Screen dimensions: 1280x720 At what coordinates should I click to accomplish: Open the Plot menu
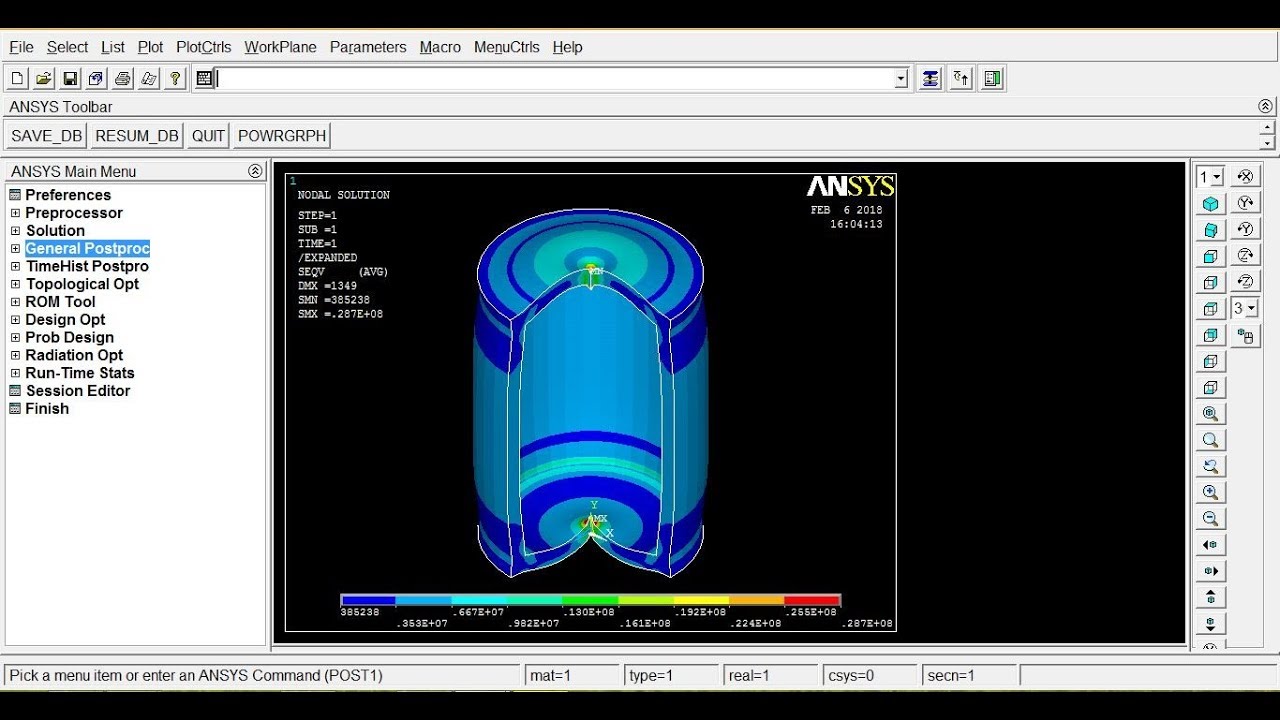click(x=150, y=47)
